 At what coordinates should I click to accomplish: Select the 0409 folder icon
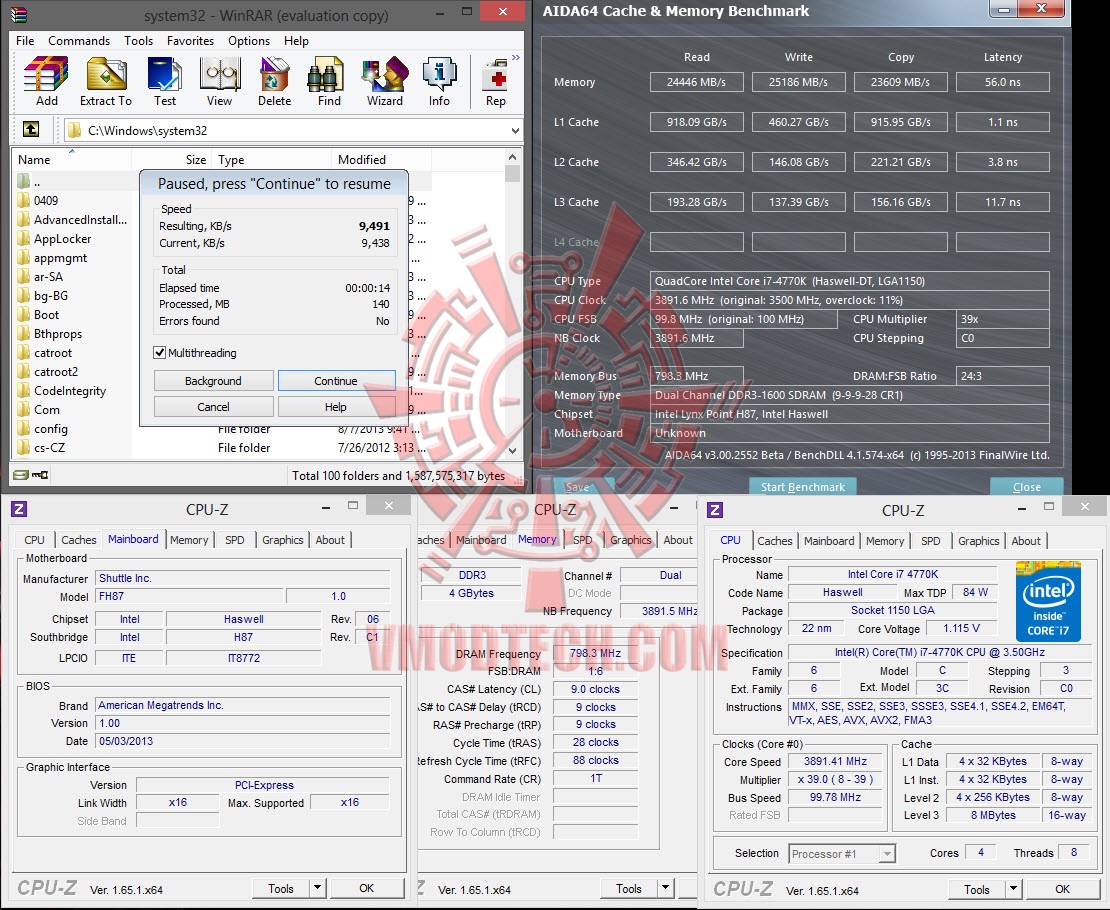[23, 200]
